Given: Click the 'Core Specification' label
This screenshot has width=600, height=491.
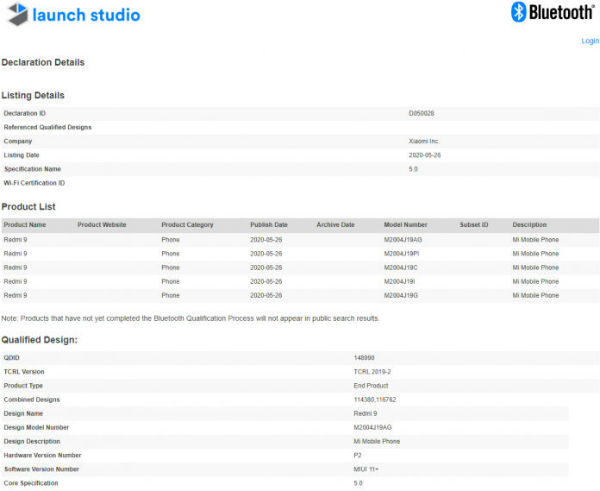Looking at the screenshot, I should tap(31, 483).
